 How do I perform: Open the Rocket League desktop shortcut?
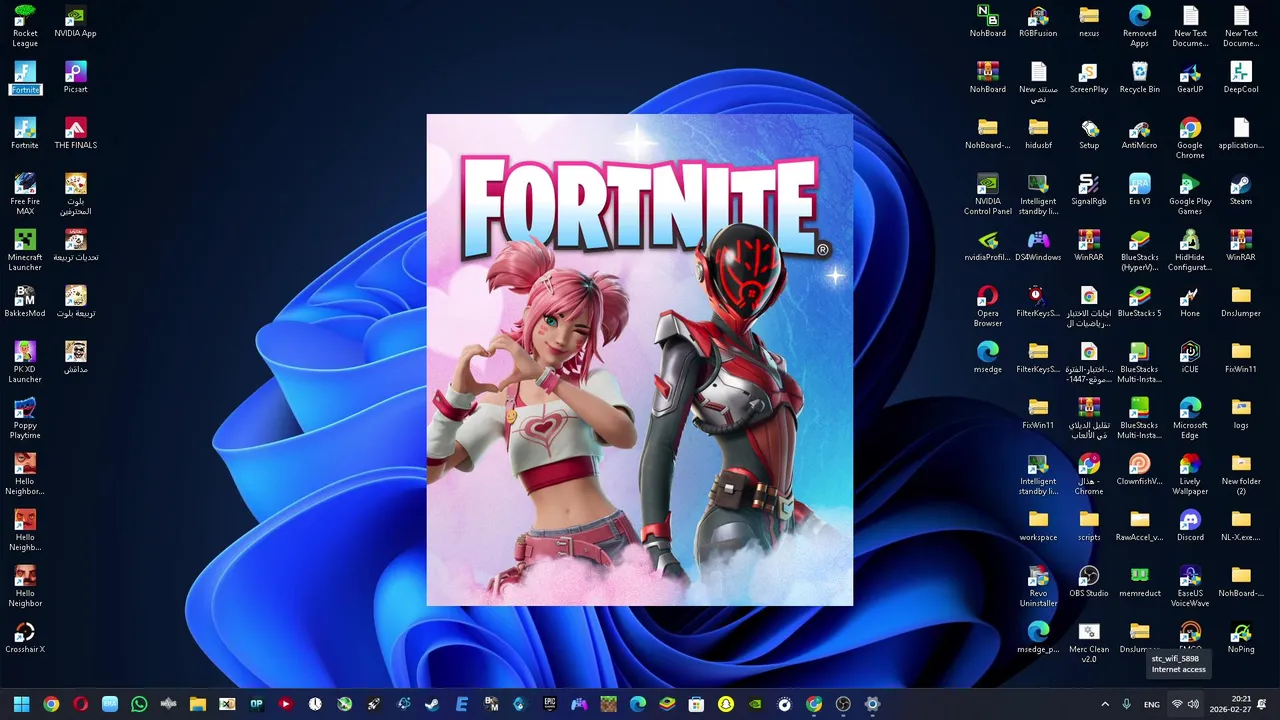click(25, 25)
